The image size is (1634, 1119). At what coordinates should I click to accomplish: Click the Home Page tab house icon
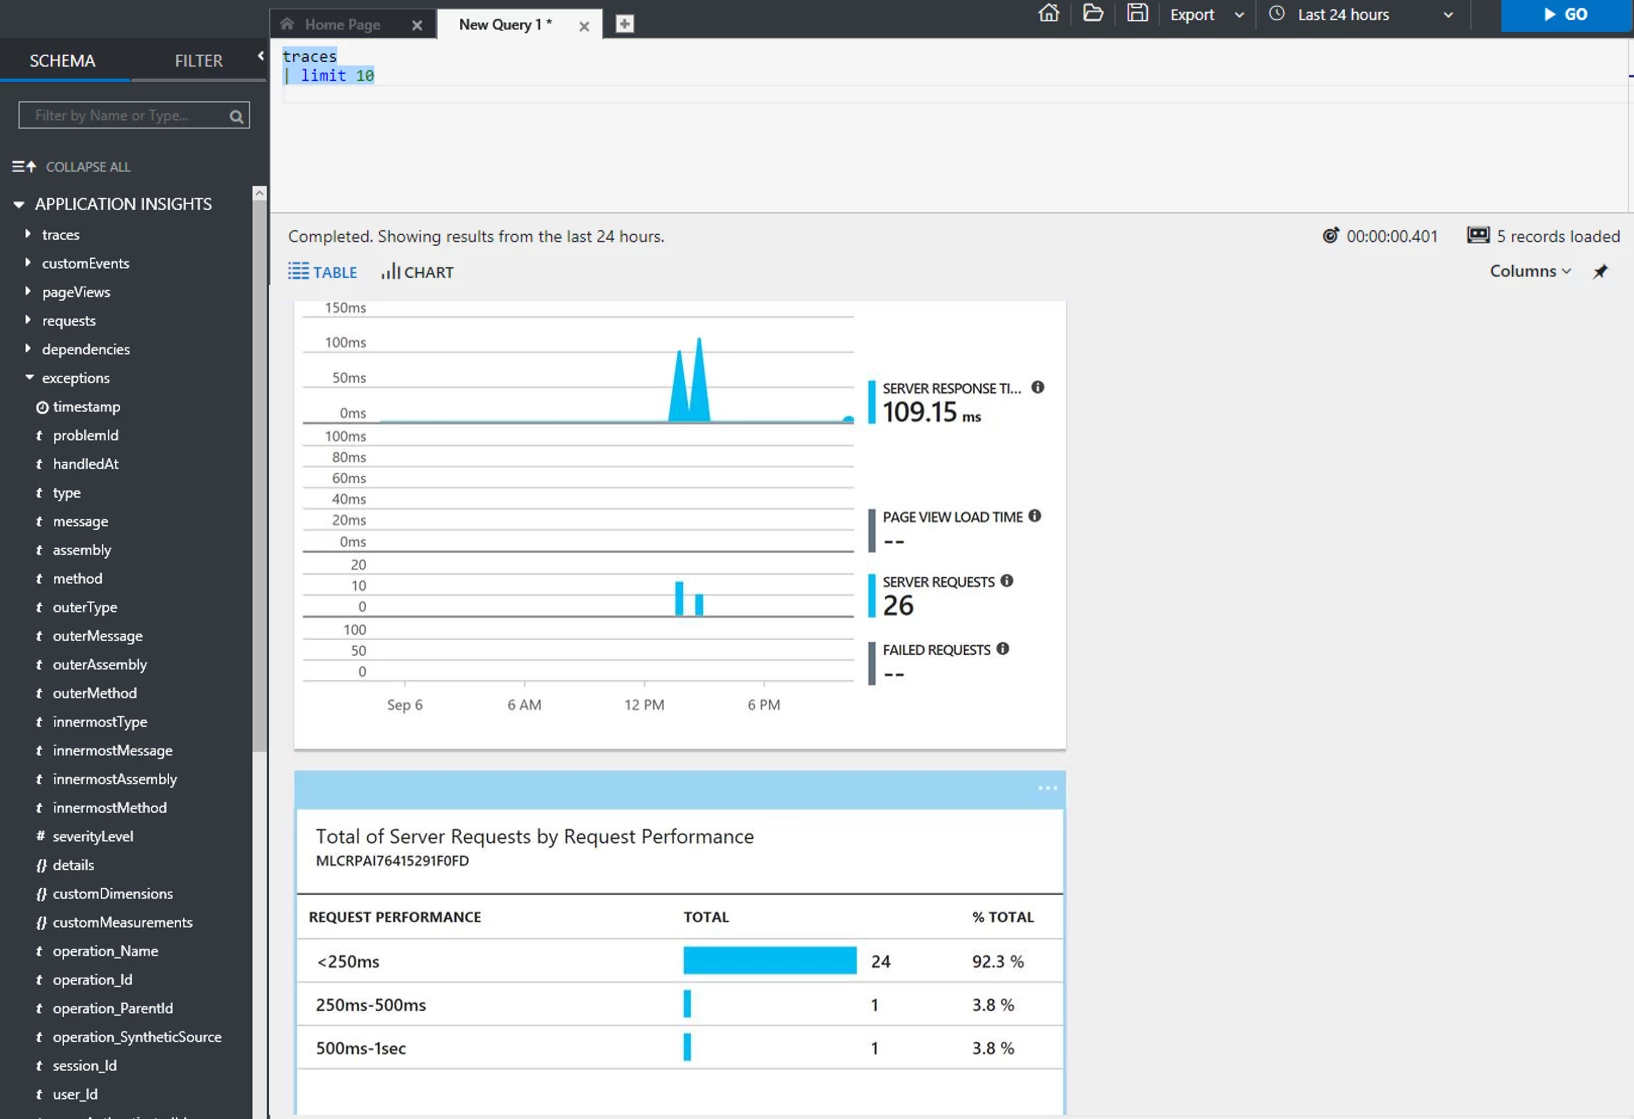tap(288, 24)
